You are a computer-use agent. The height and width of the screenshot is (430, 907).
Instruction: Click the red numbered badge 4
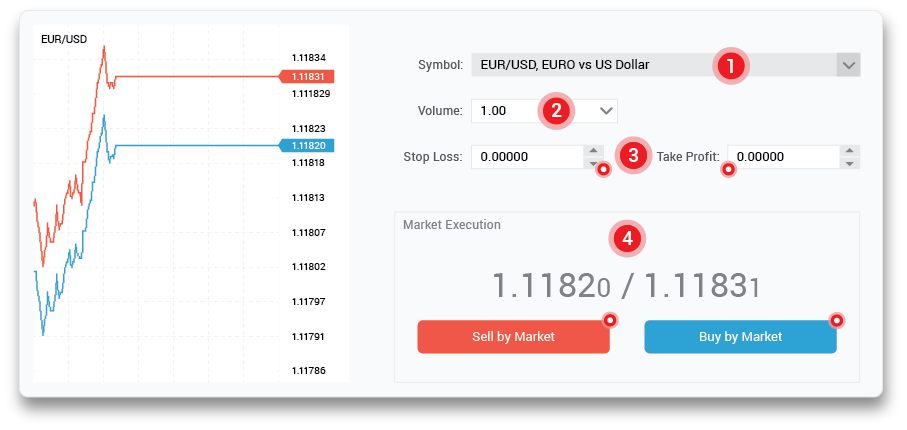pyautogui.click(x=627, y=238)
